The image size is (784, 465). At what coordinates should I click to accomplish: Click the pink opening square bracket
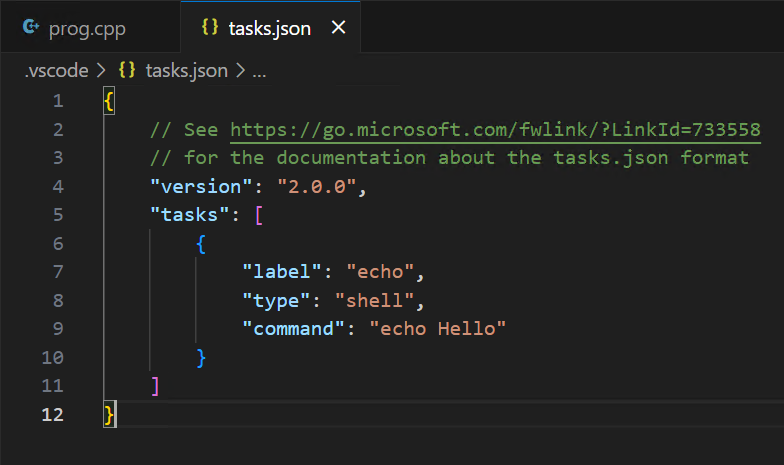click(259, 216)
